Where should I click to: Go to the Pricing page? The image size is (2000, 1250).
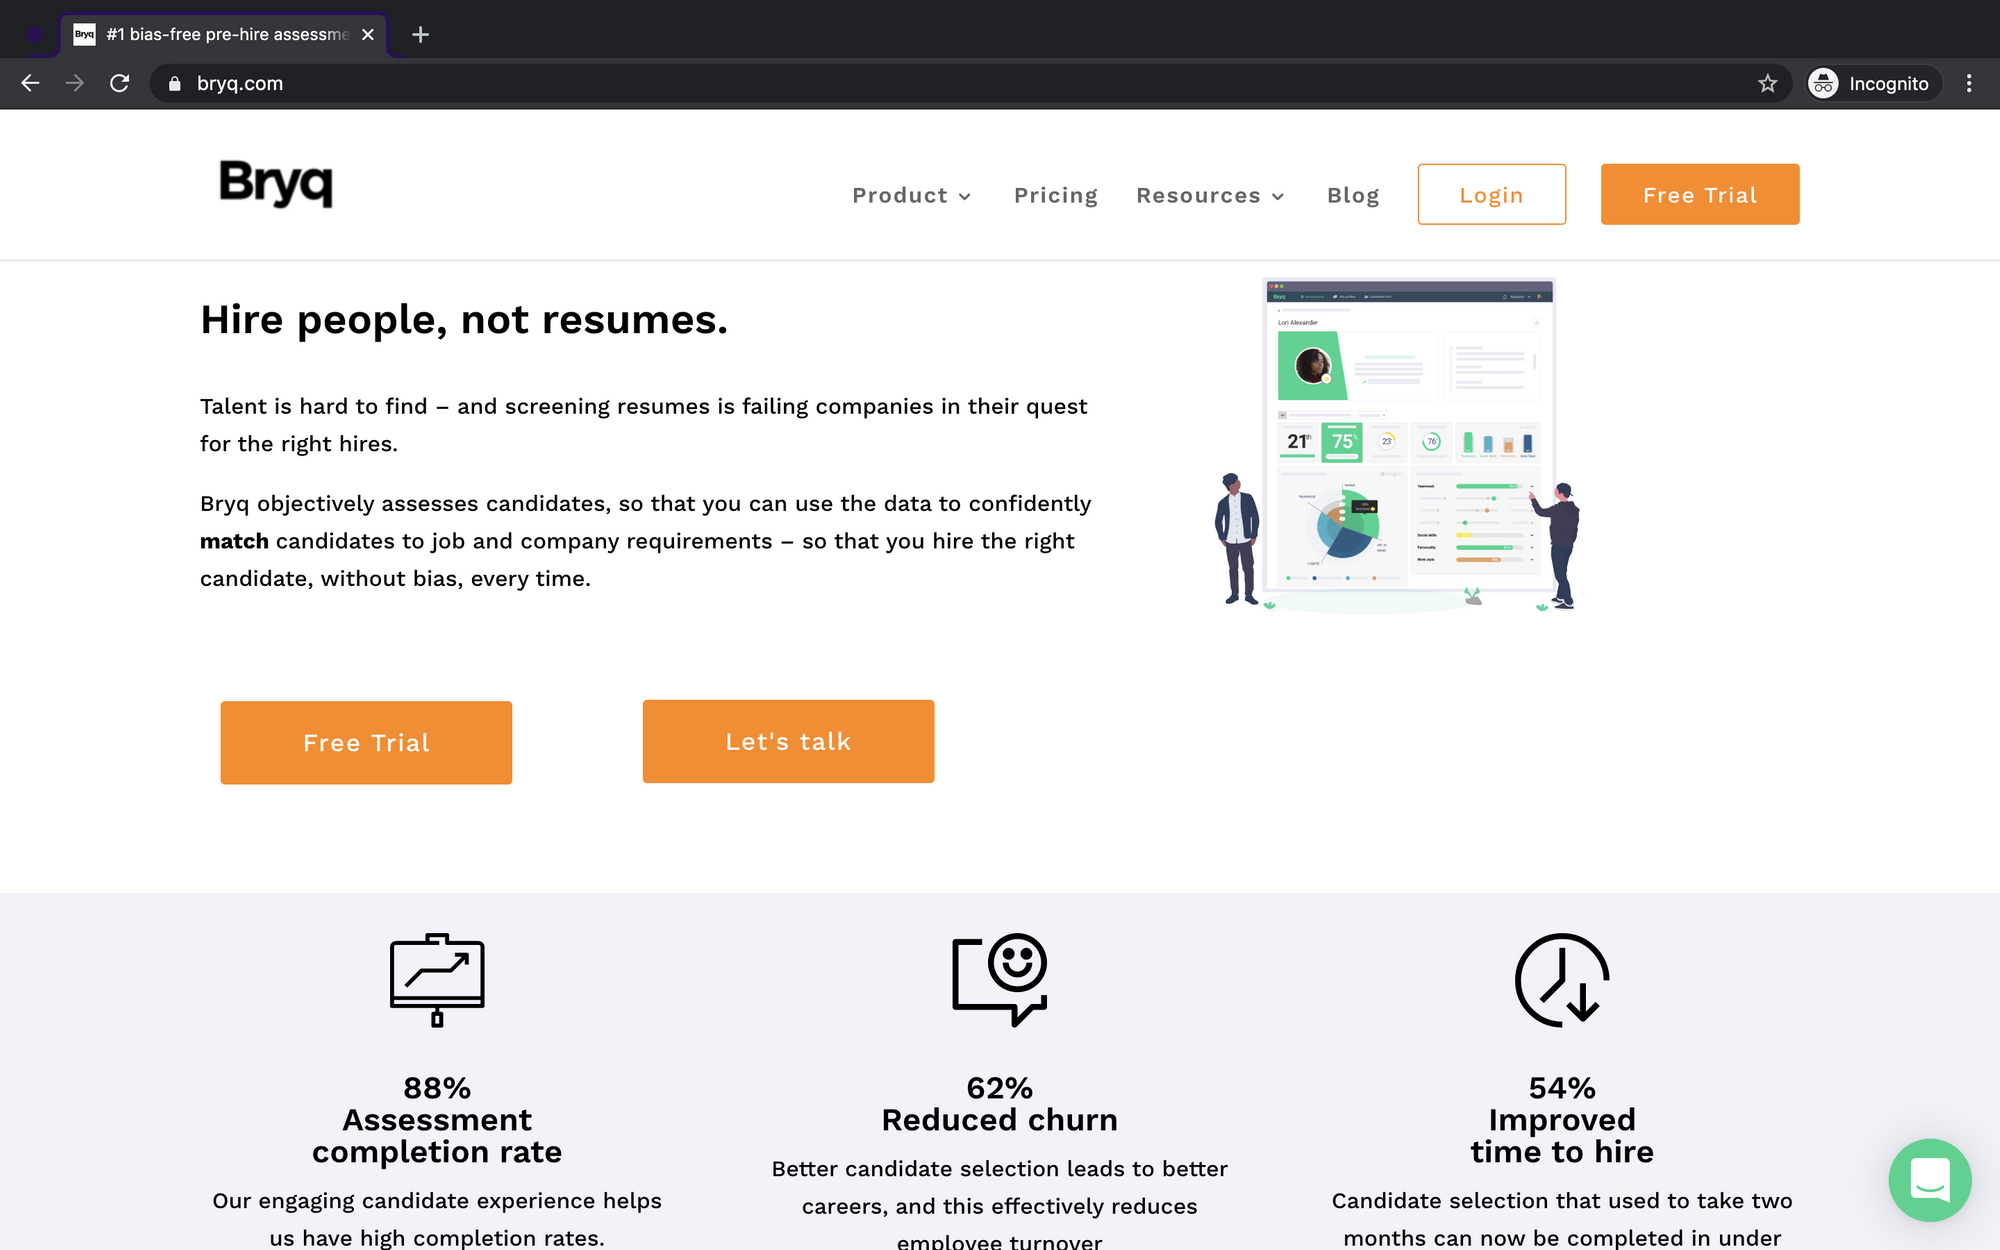click(x=1056, y=195)
